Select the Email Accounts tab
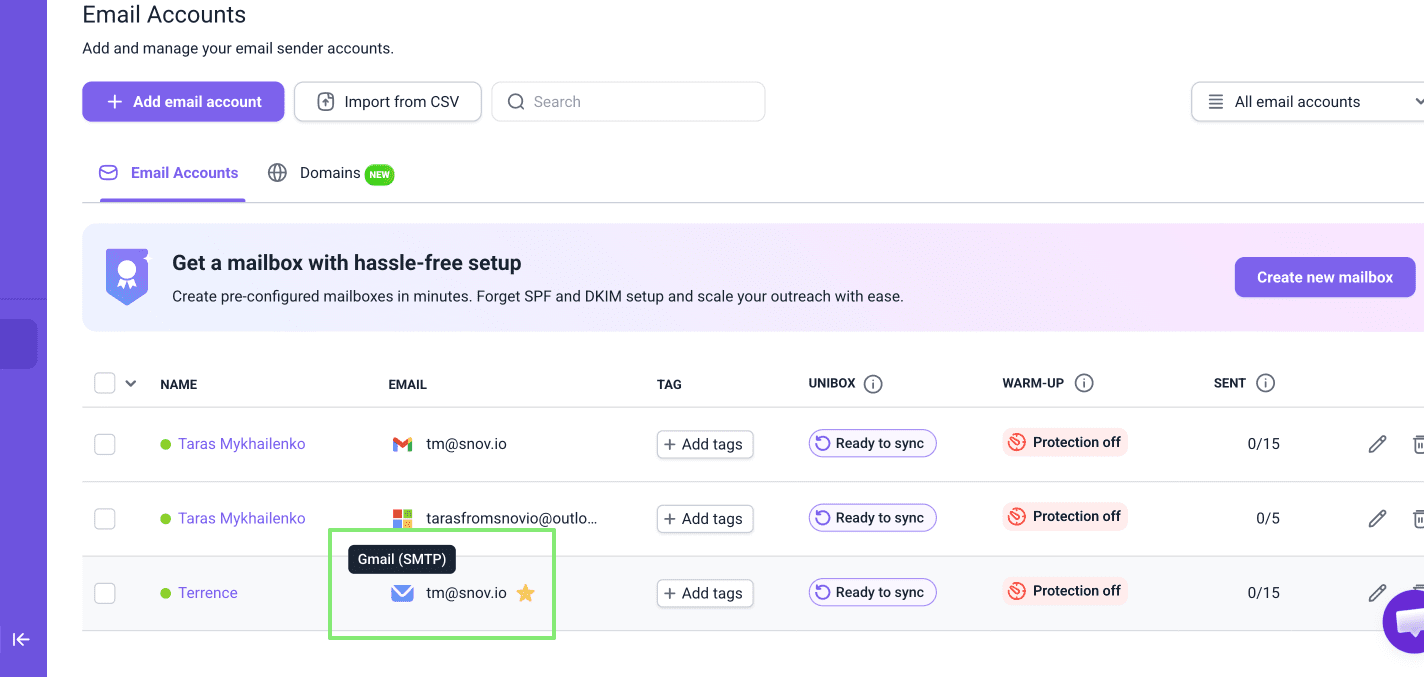Screen dimensions: 1424x677 pyautogui.click(x=170, y=173)
